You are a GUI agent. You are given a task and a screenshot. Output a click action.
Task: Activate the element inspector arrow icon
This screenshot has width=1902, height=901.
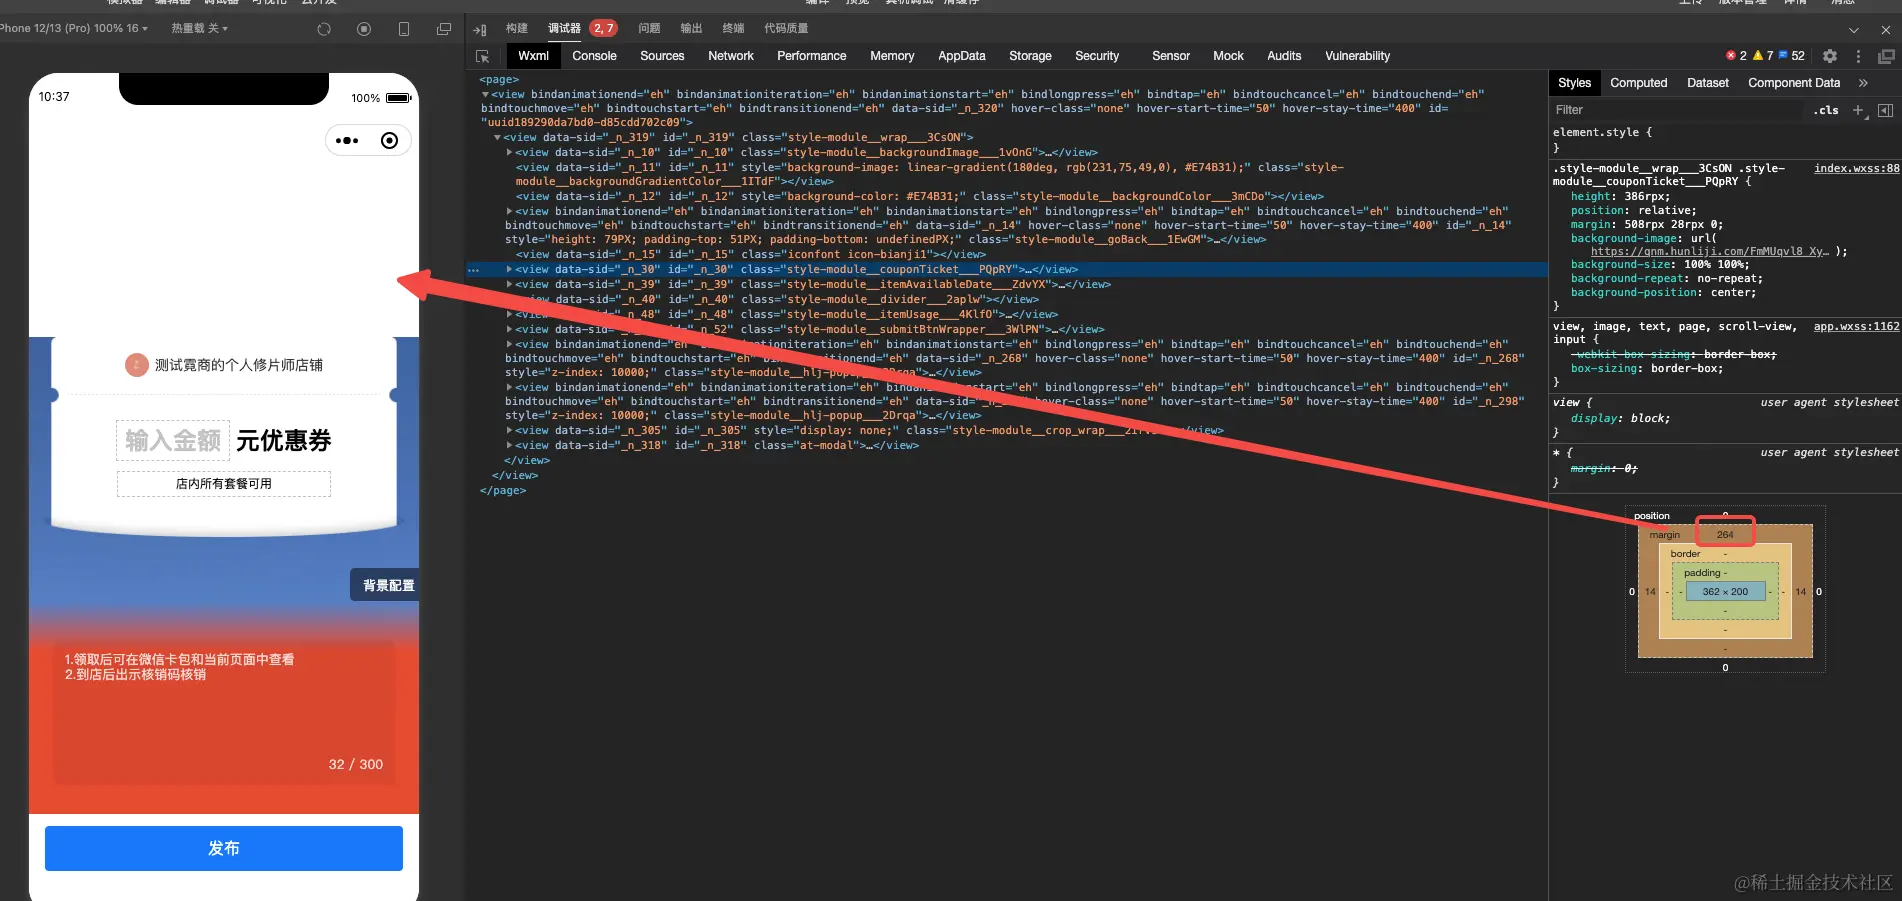[x=483, y=56]
